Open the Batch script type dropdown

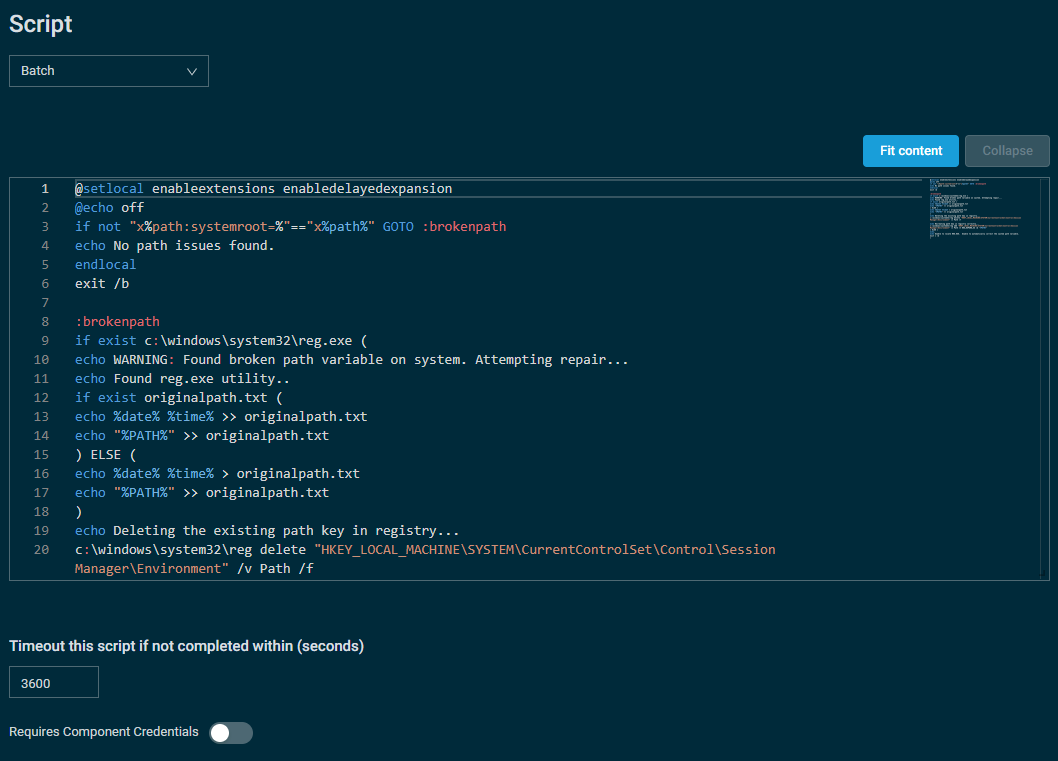[109, 71]
